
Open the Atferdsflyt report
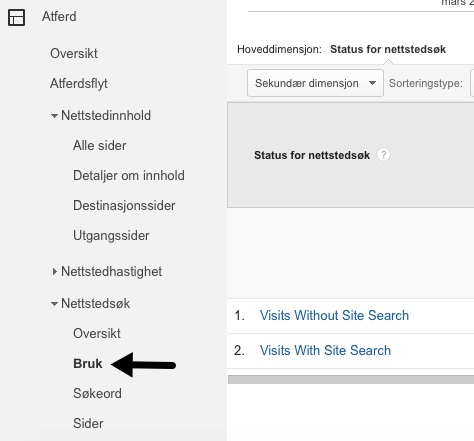click(79, 84)
